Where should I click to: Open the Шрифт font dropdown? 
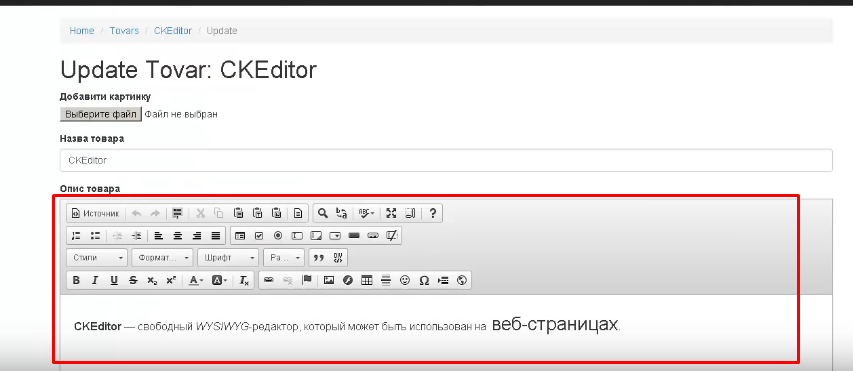[x=228, y=258]
